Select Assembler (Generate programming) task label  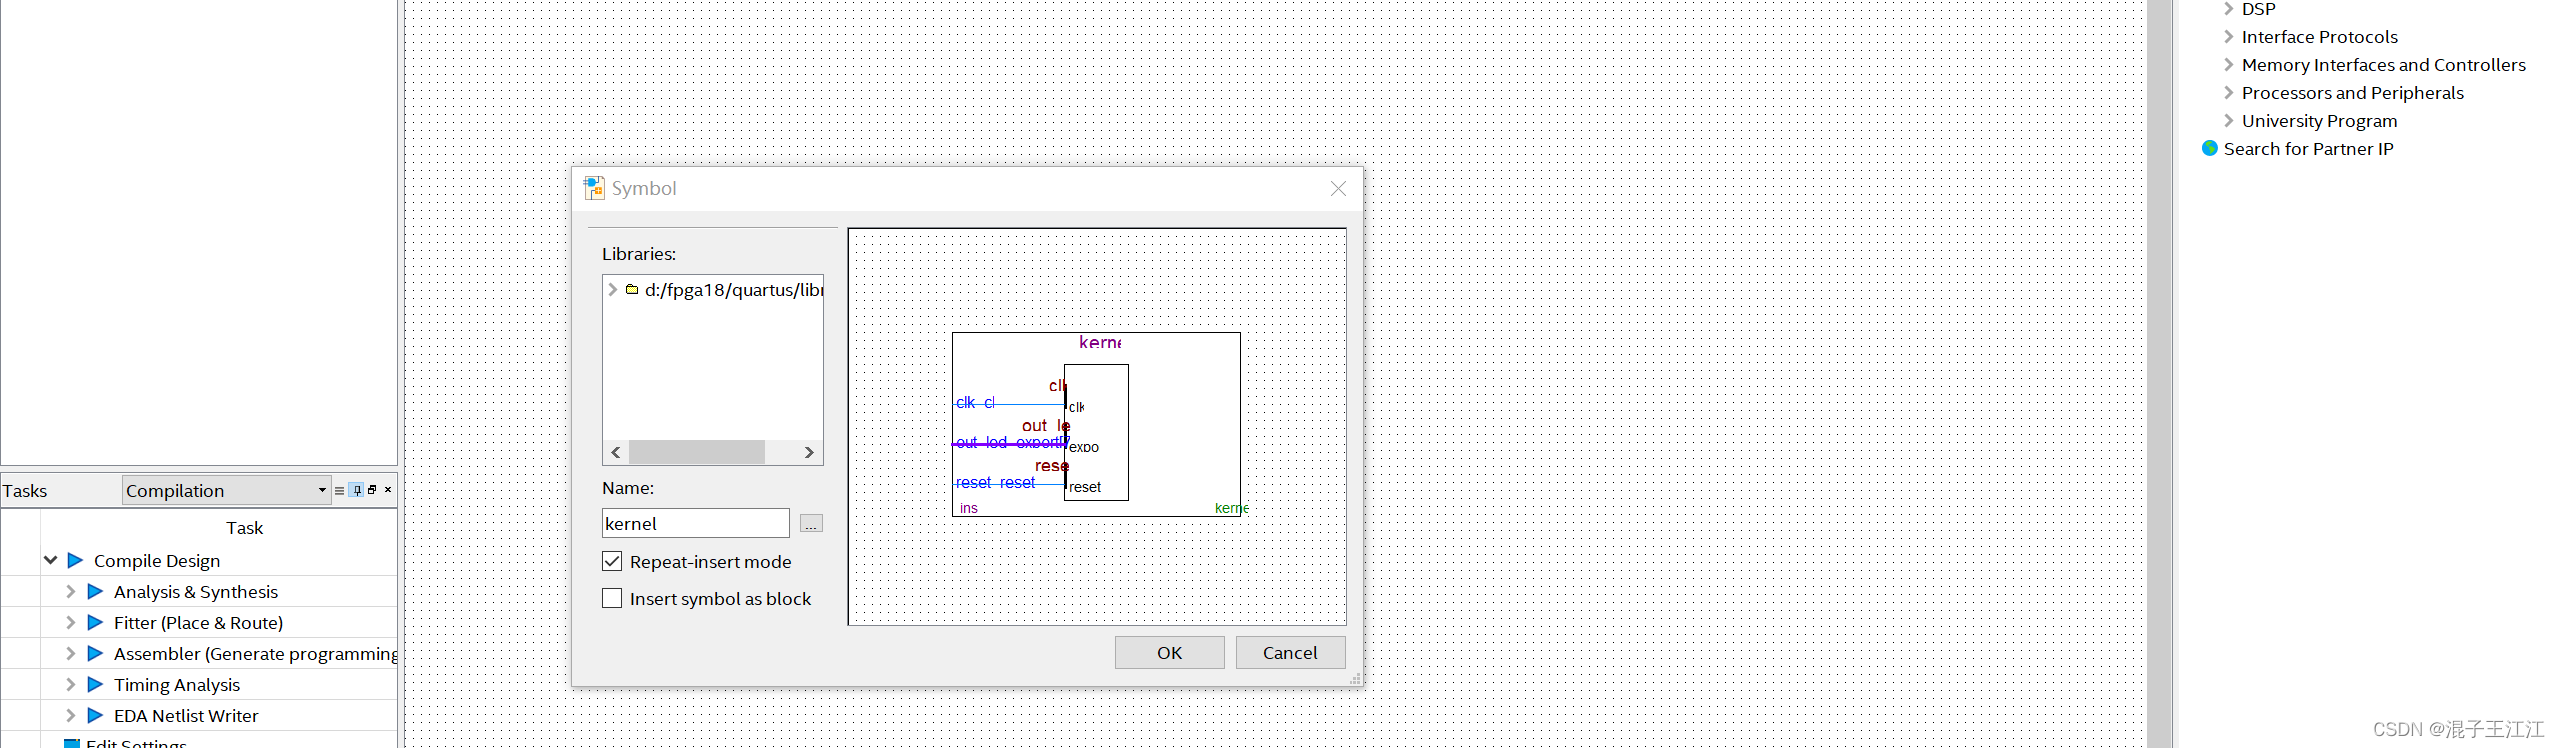coord(255,653)
